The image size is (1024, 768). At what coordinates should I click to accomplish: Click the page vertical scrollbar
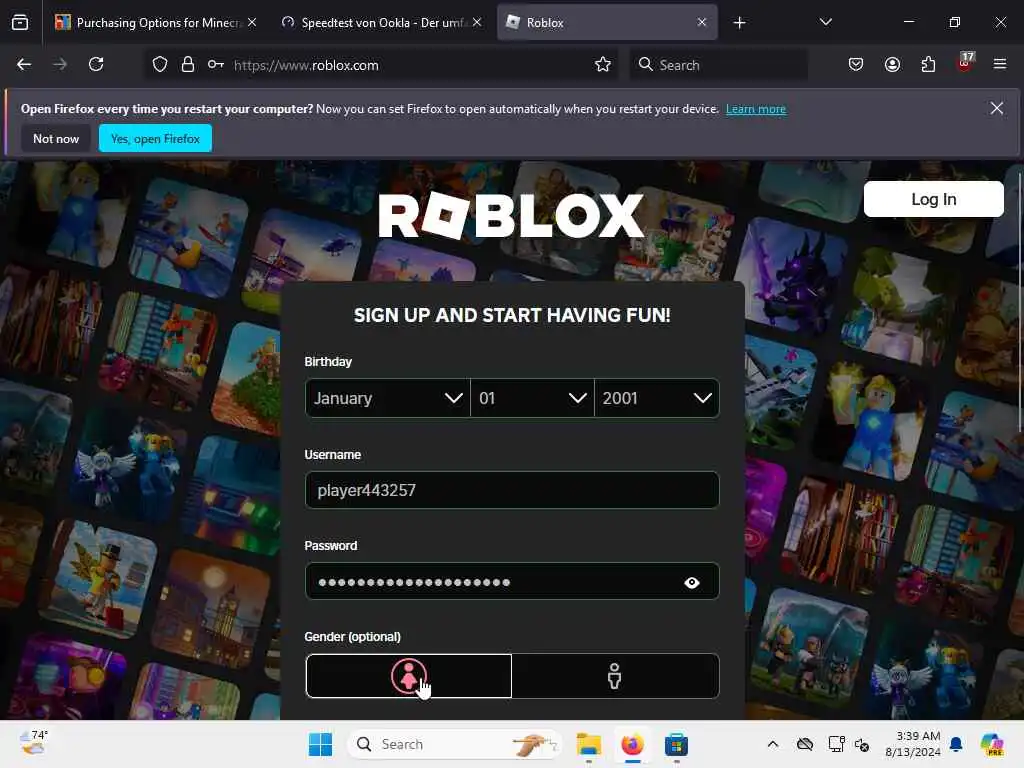[1019, 300]
